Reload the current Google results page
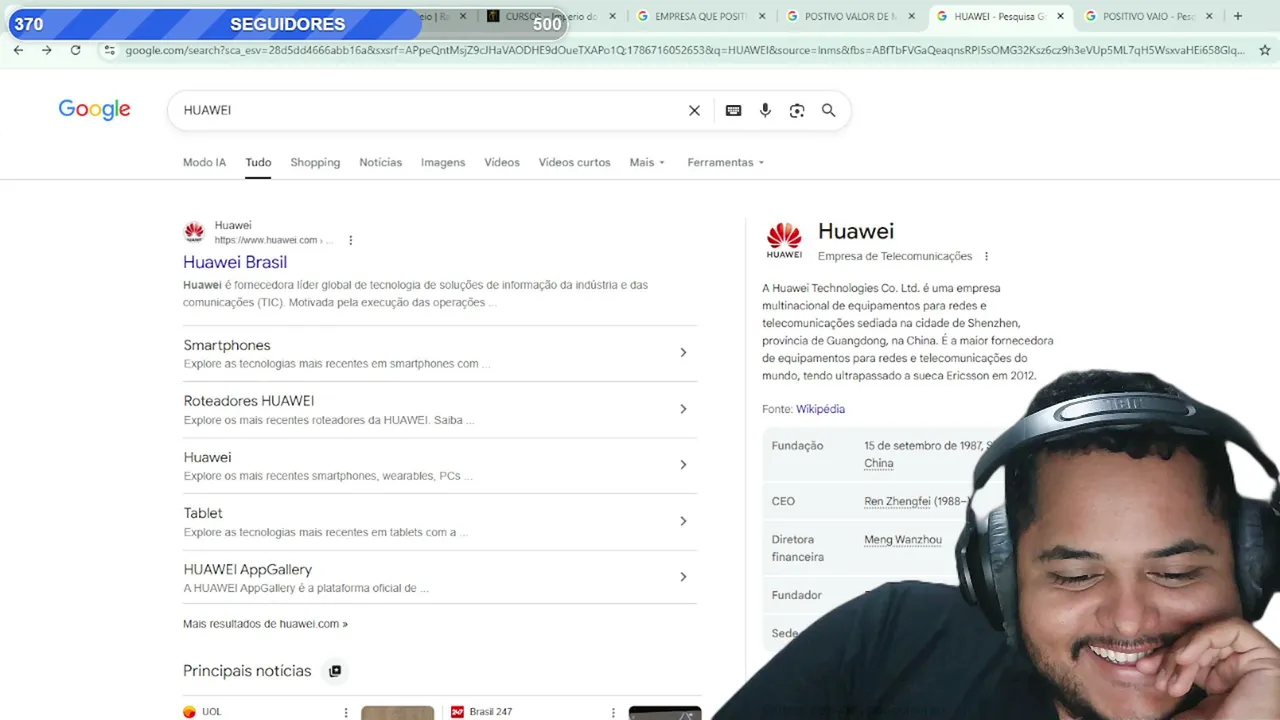 point(75,50)
